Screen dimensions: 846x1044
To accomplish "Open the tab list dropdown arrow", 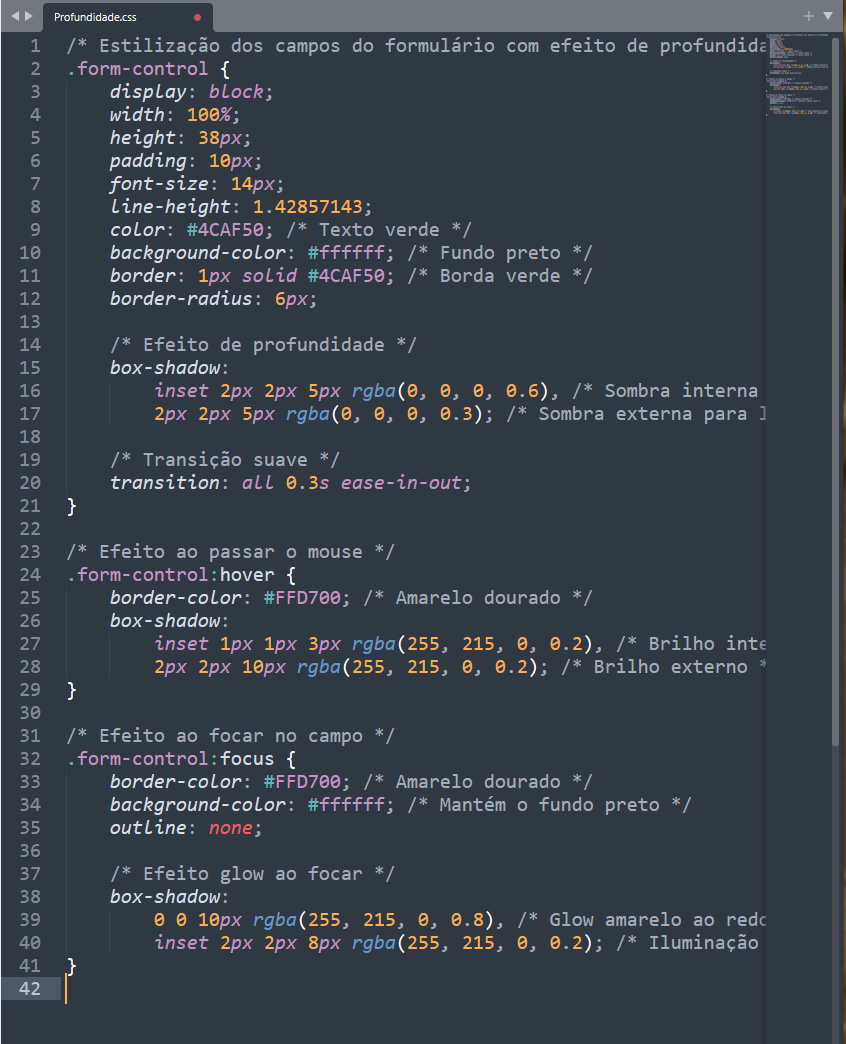I will pos(827,16).
